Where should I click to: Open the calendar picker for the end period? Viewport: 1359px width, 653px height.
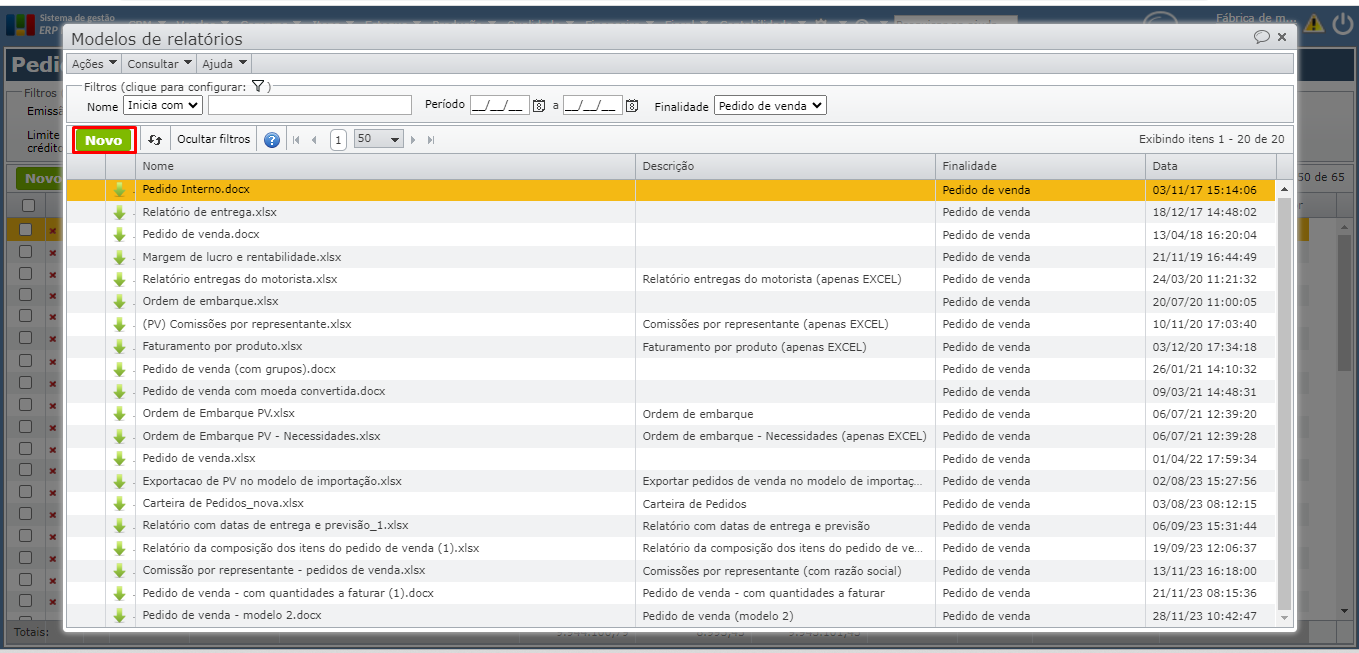coord(631,106)
